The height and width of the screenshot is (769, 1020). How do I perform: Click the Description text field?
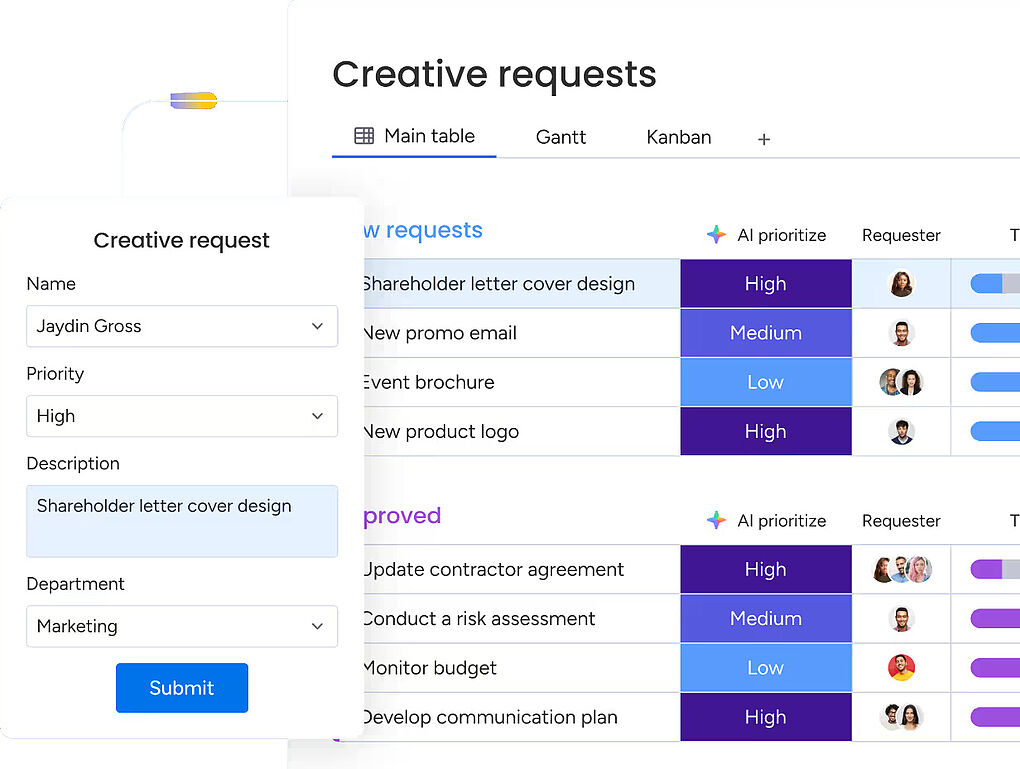(181, 521)
